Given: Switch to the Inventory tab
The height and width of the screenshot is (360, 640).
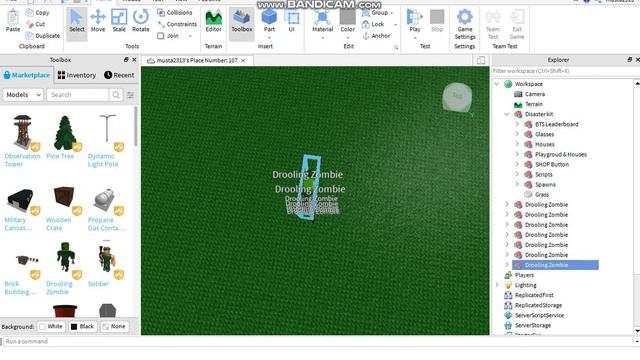Looking at the screenshot, I should (x=77, y=75).
